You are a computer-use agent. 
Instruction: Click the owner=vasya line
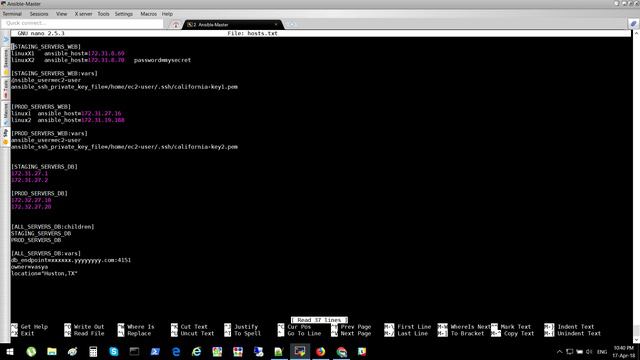pos(29,267)
